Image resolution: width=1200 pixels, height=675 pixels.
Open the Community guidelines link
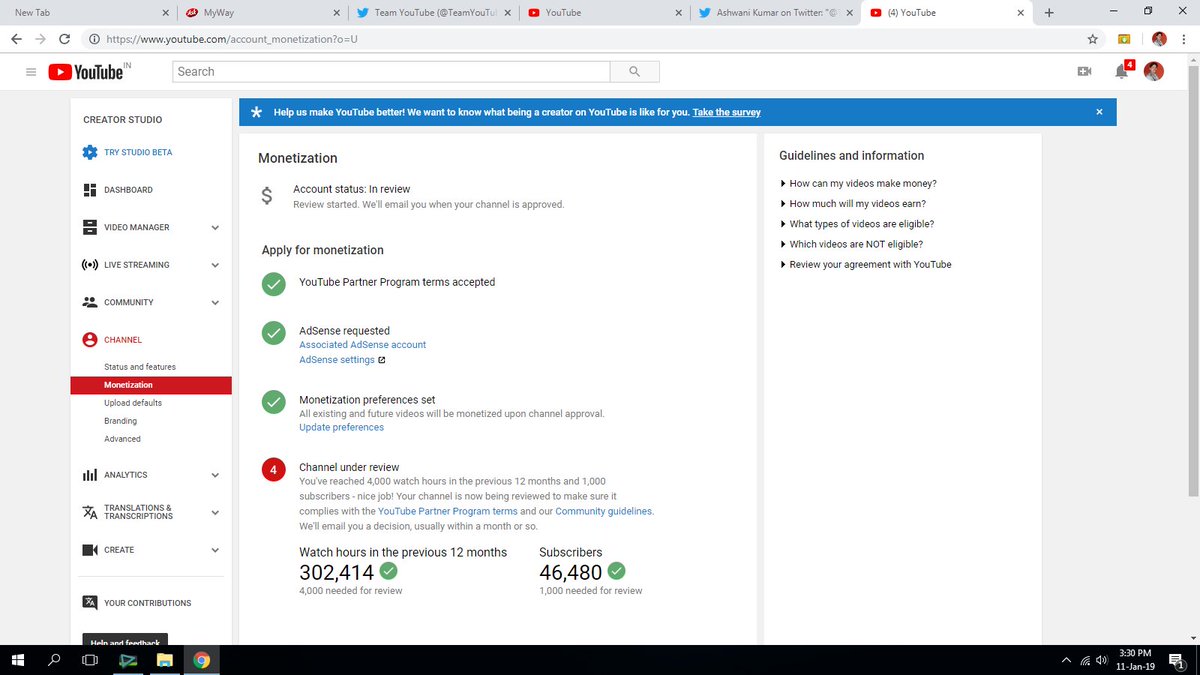coord(604,511)
